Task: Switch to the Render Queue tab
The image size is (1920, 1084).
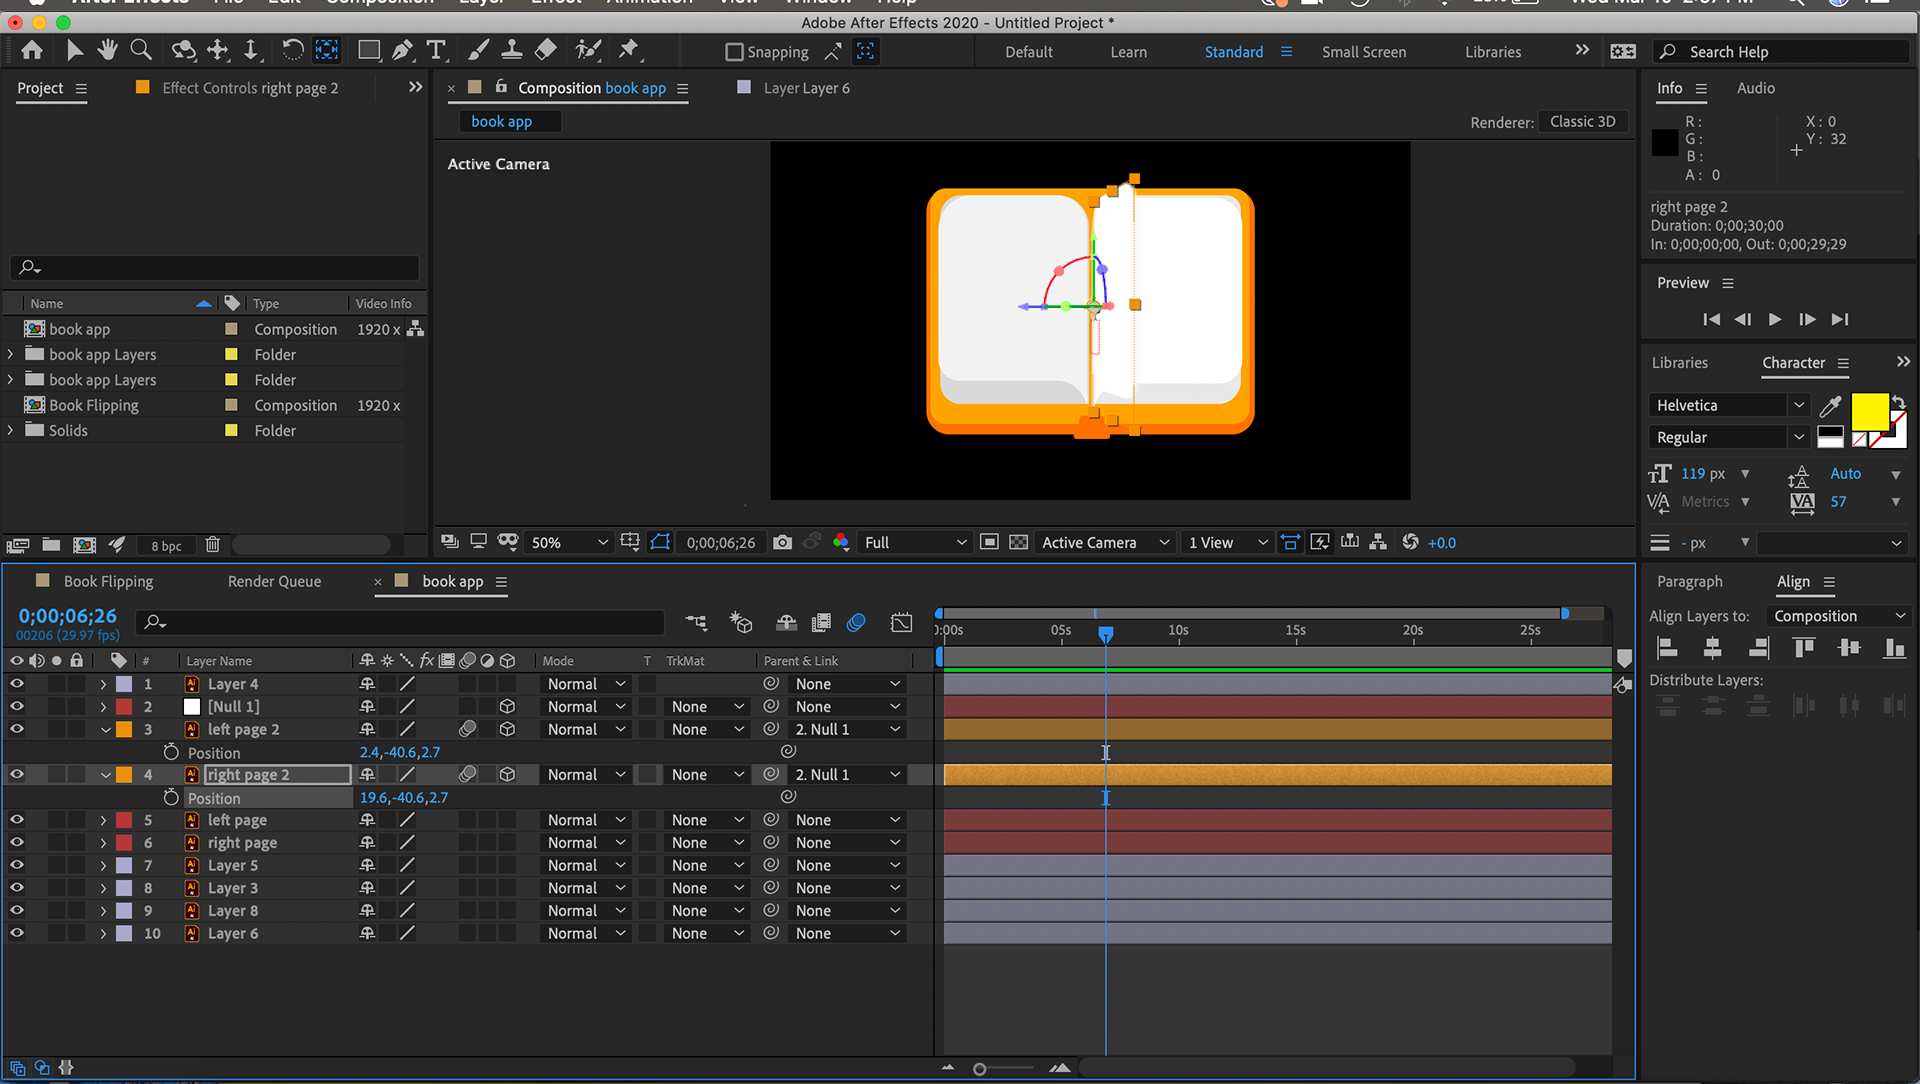Action: pos(274,581)
